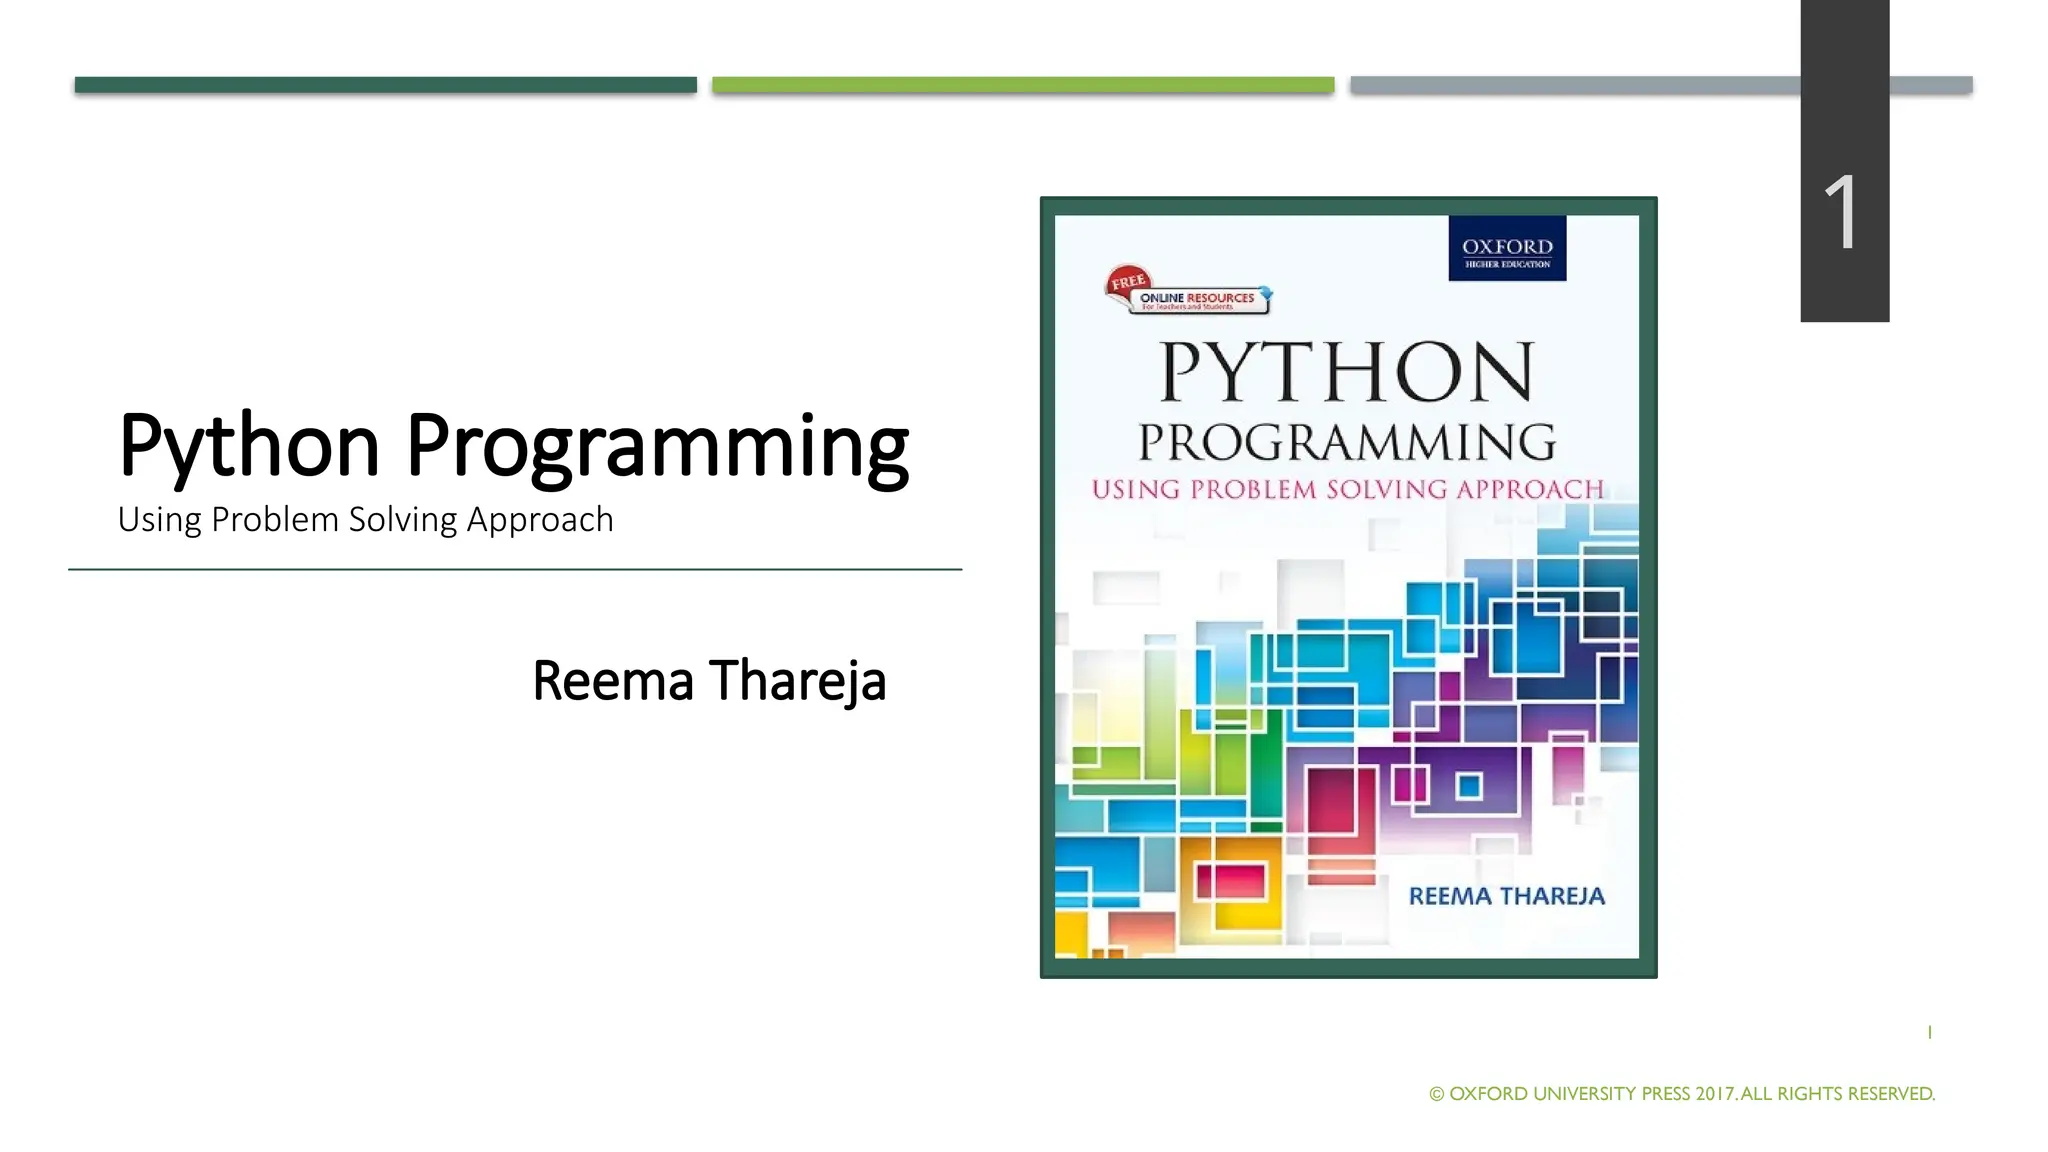Click the divider line under the subtitle
Image resolution: width=2048 pixels, height=1152 pixels.
point(514,569)
